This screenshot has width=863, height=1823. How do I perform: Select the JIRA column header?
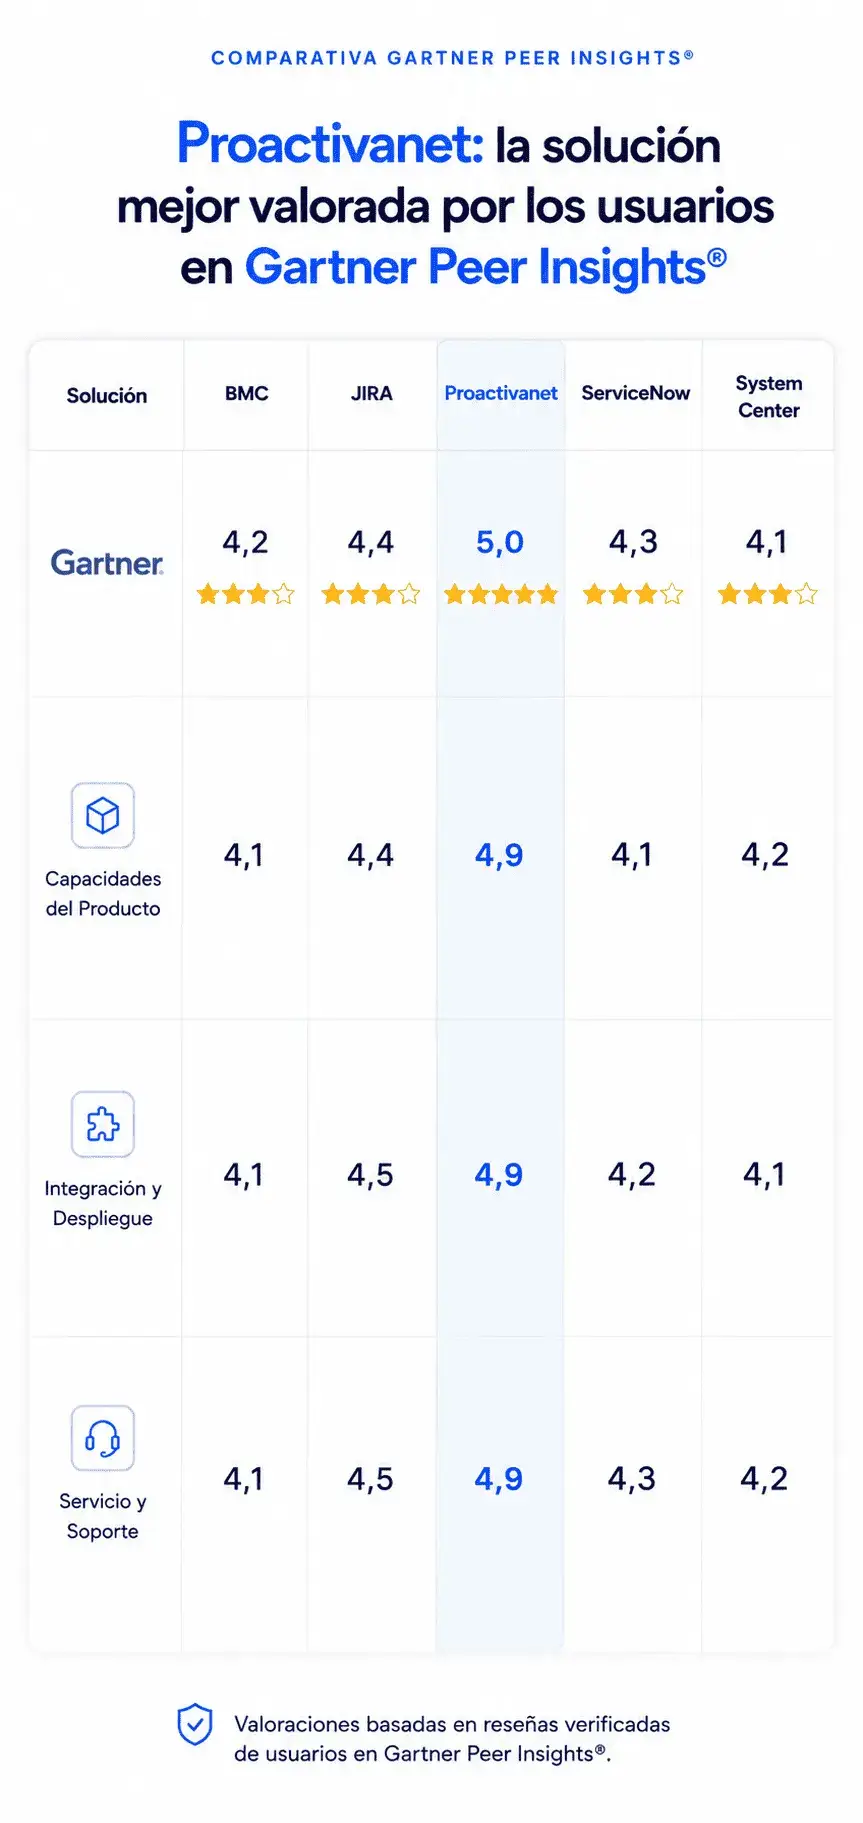(372, 393)
